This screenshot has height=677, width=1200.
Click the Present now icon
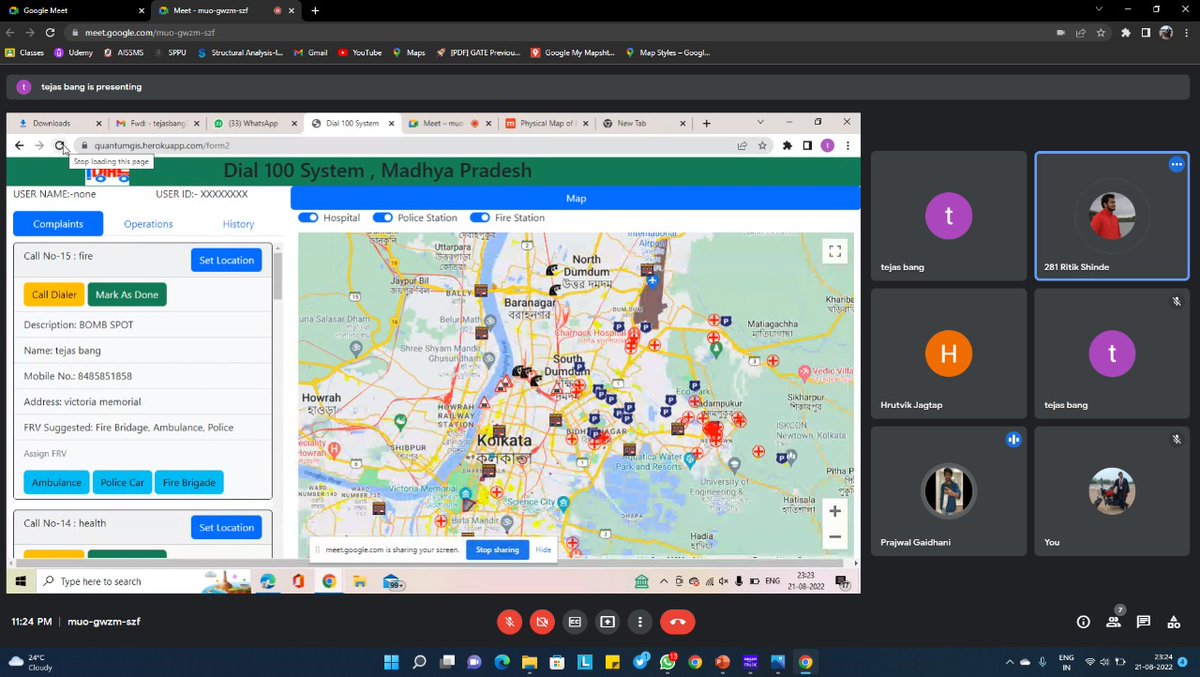coord(608,621)
